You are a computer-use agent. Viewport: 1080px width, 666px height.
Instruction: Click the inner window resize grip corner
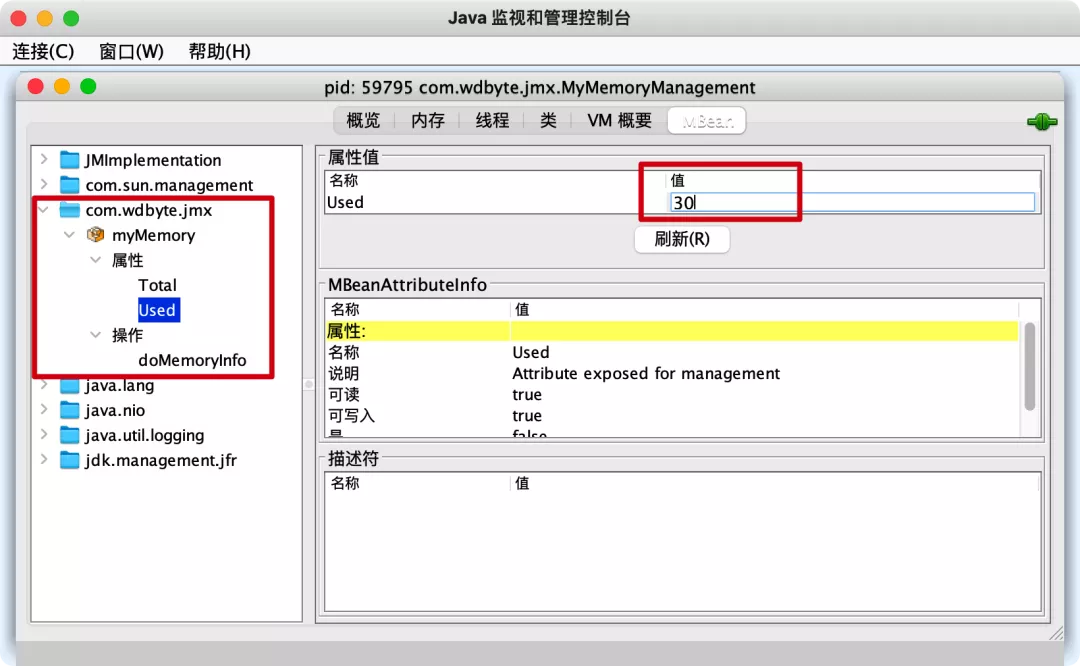point(1057,634)
